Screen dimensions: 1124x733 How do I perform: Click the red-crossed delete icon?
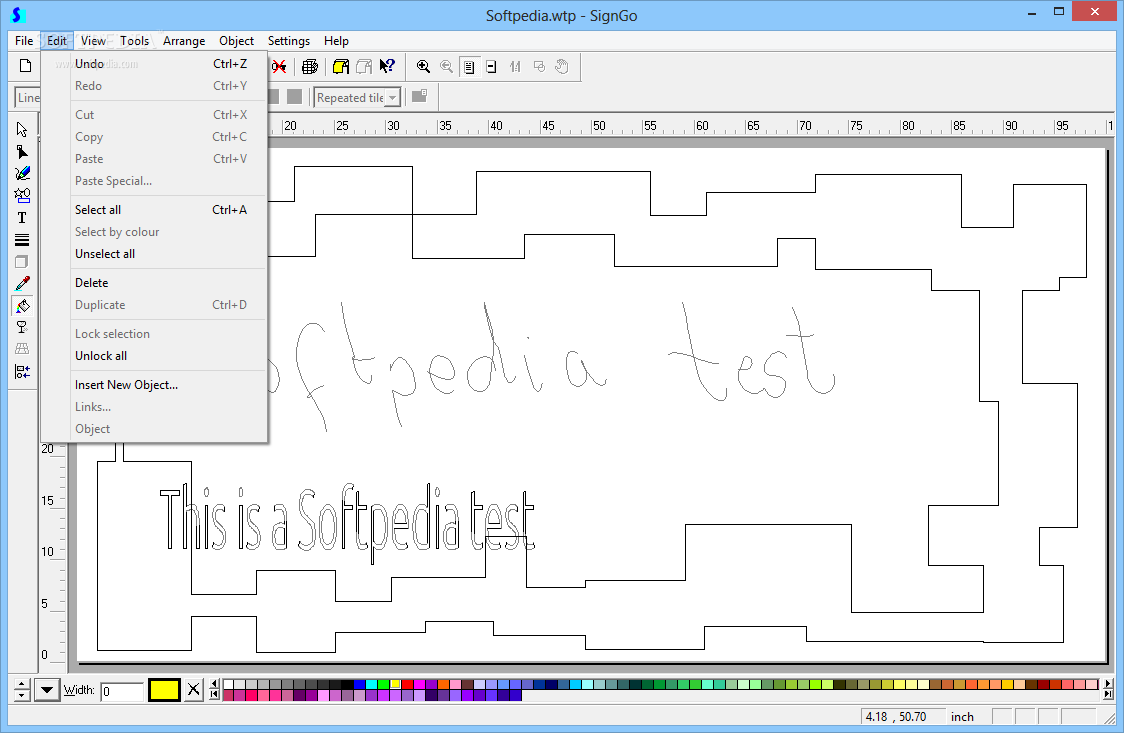point(279,67)
